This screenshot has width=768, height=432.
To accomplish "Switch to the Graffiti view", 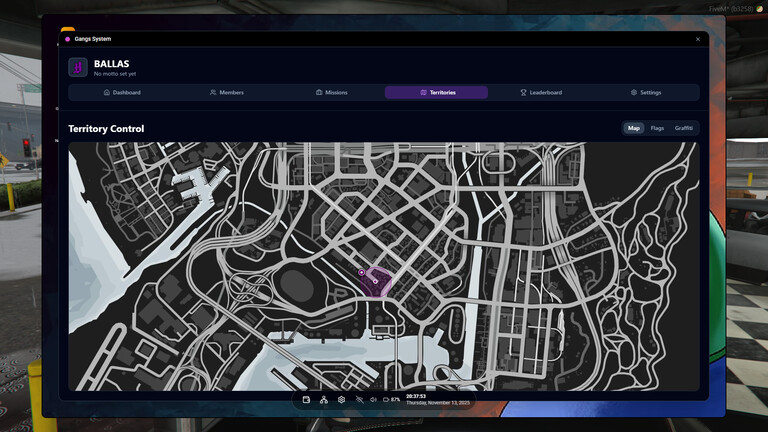I will pyautogui.click(x=684, y=128).
